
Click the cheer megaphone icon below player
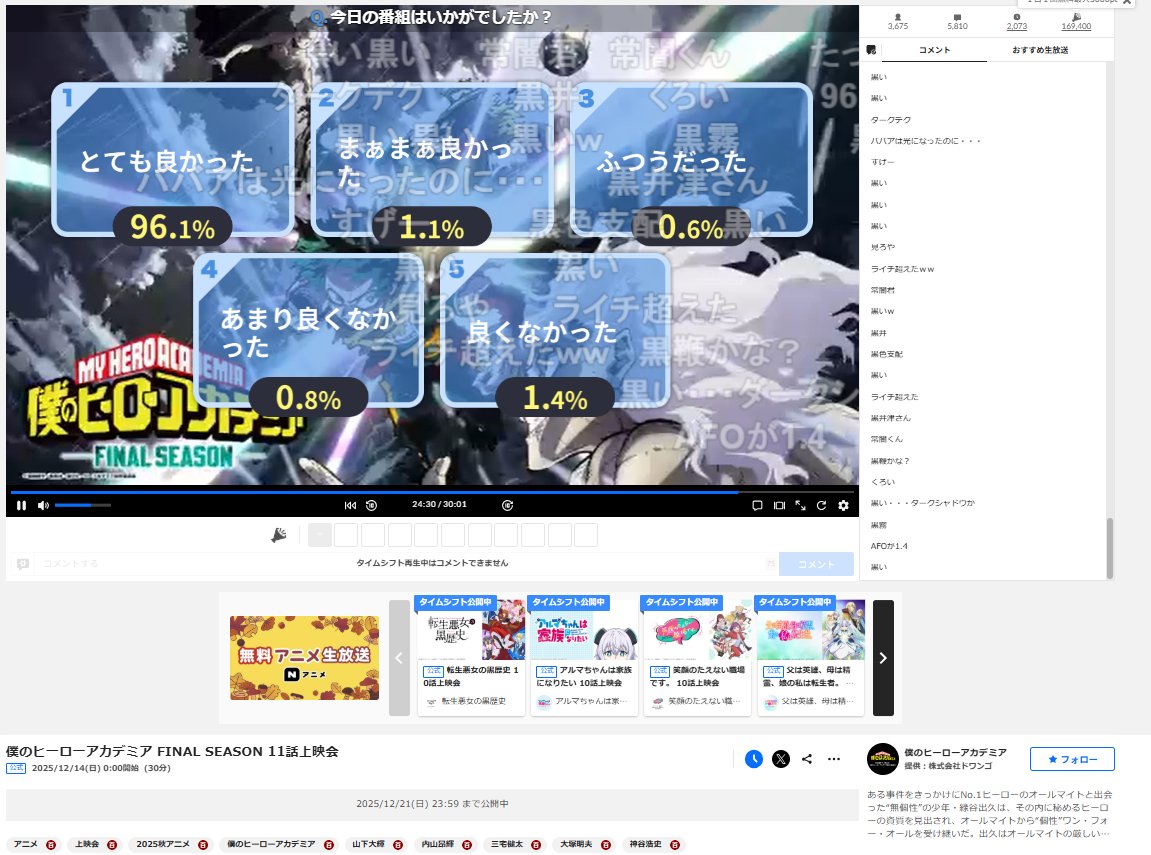(279, 535)
